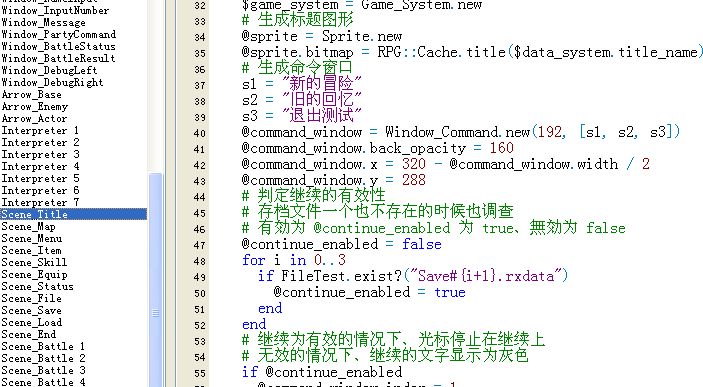Screen dimensions: 703x387
Task: Select Window_DebugRight script entry
Action: [52, 83]
